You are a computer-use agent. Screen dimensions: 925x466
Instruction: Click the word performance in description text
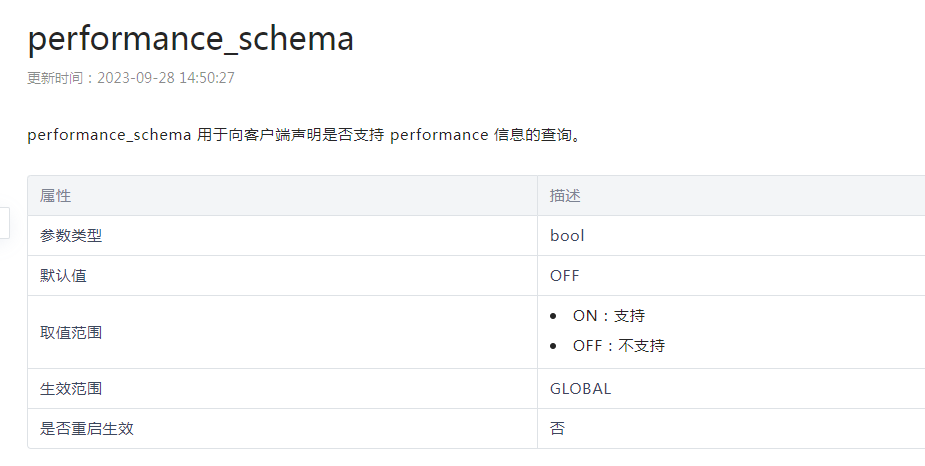[x=438, y=135]
